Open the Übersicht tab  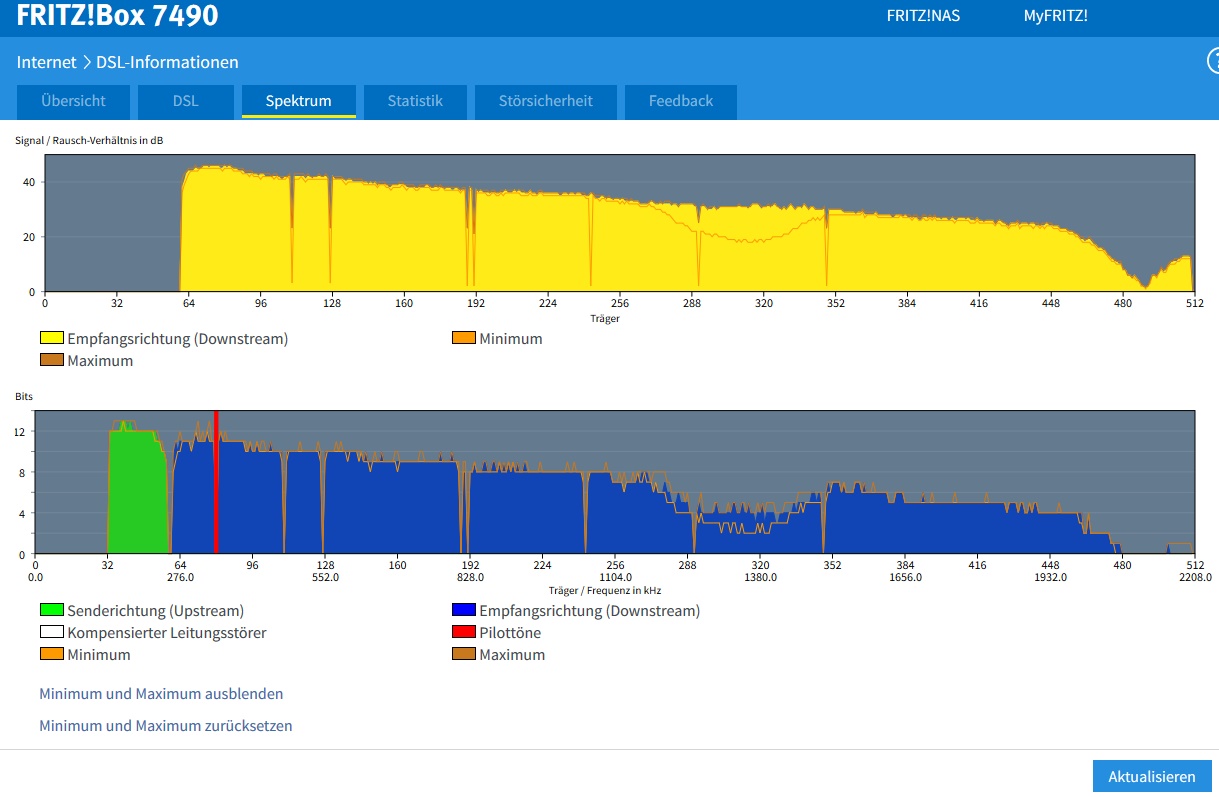pos(73,101)
